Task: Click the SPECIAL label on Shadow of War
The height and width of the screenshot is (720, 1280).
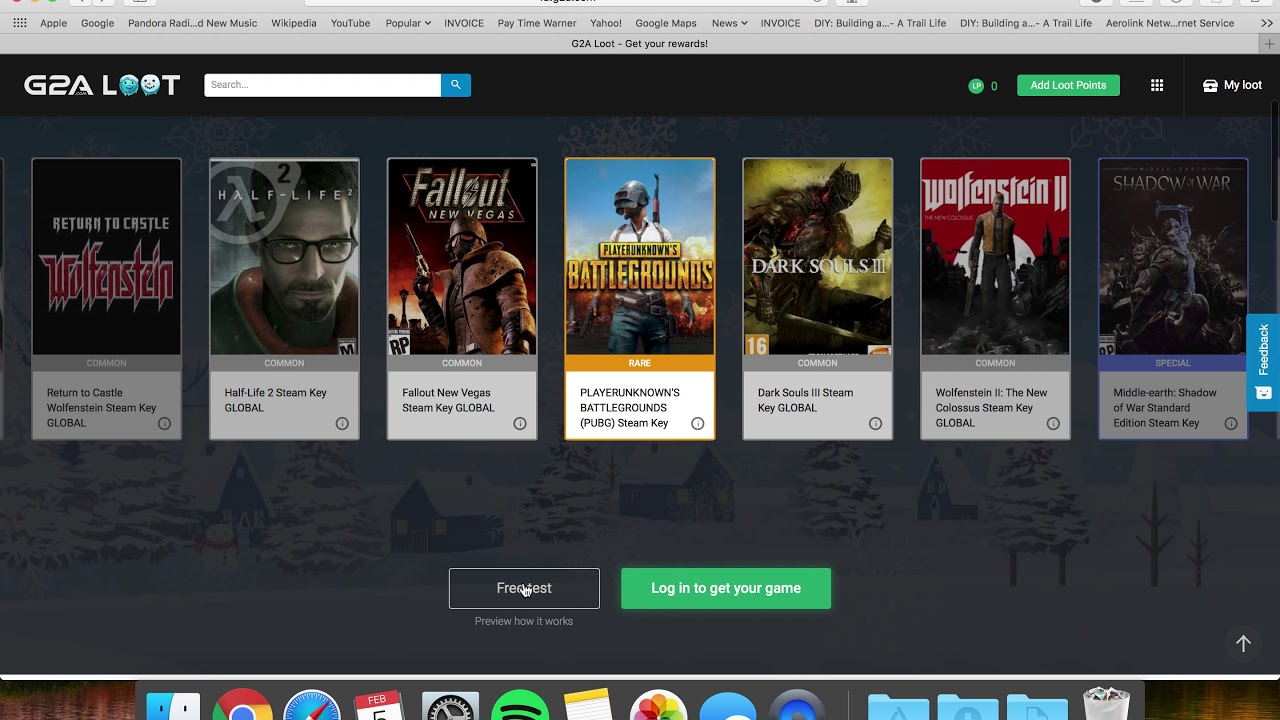Action: pos(1173,363)
